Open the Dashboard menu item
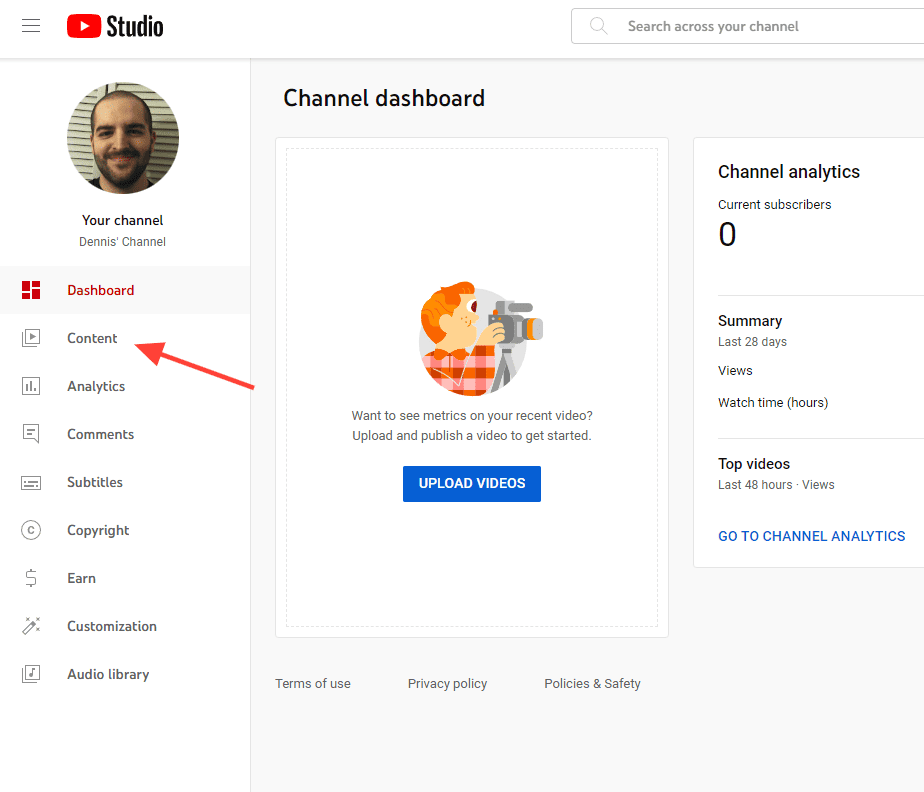 pos(100,290)
